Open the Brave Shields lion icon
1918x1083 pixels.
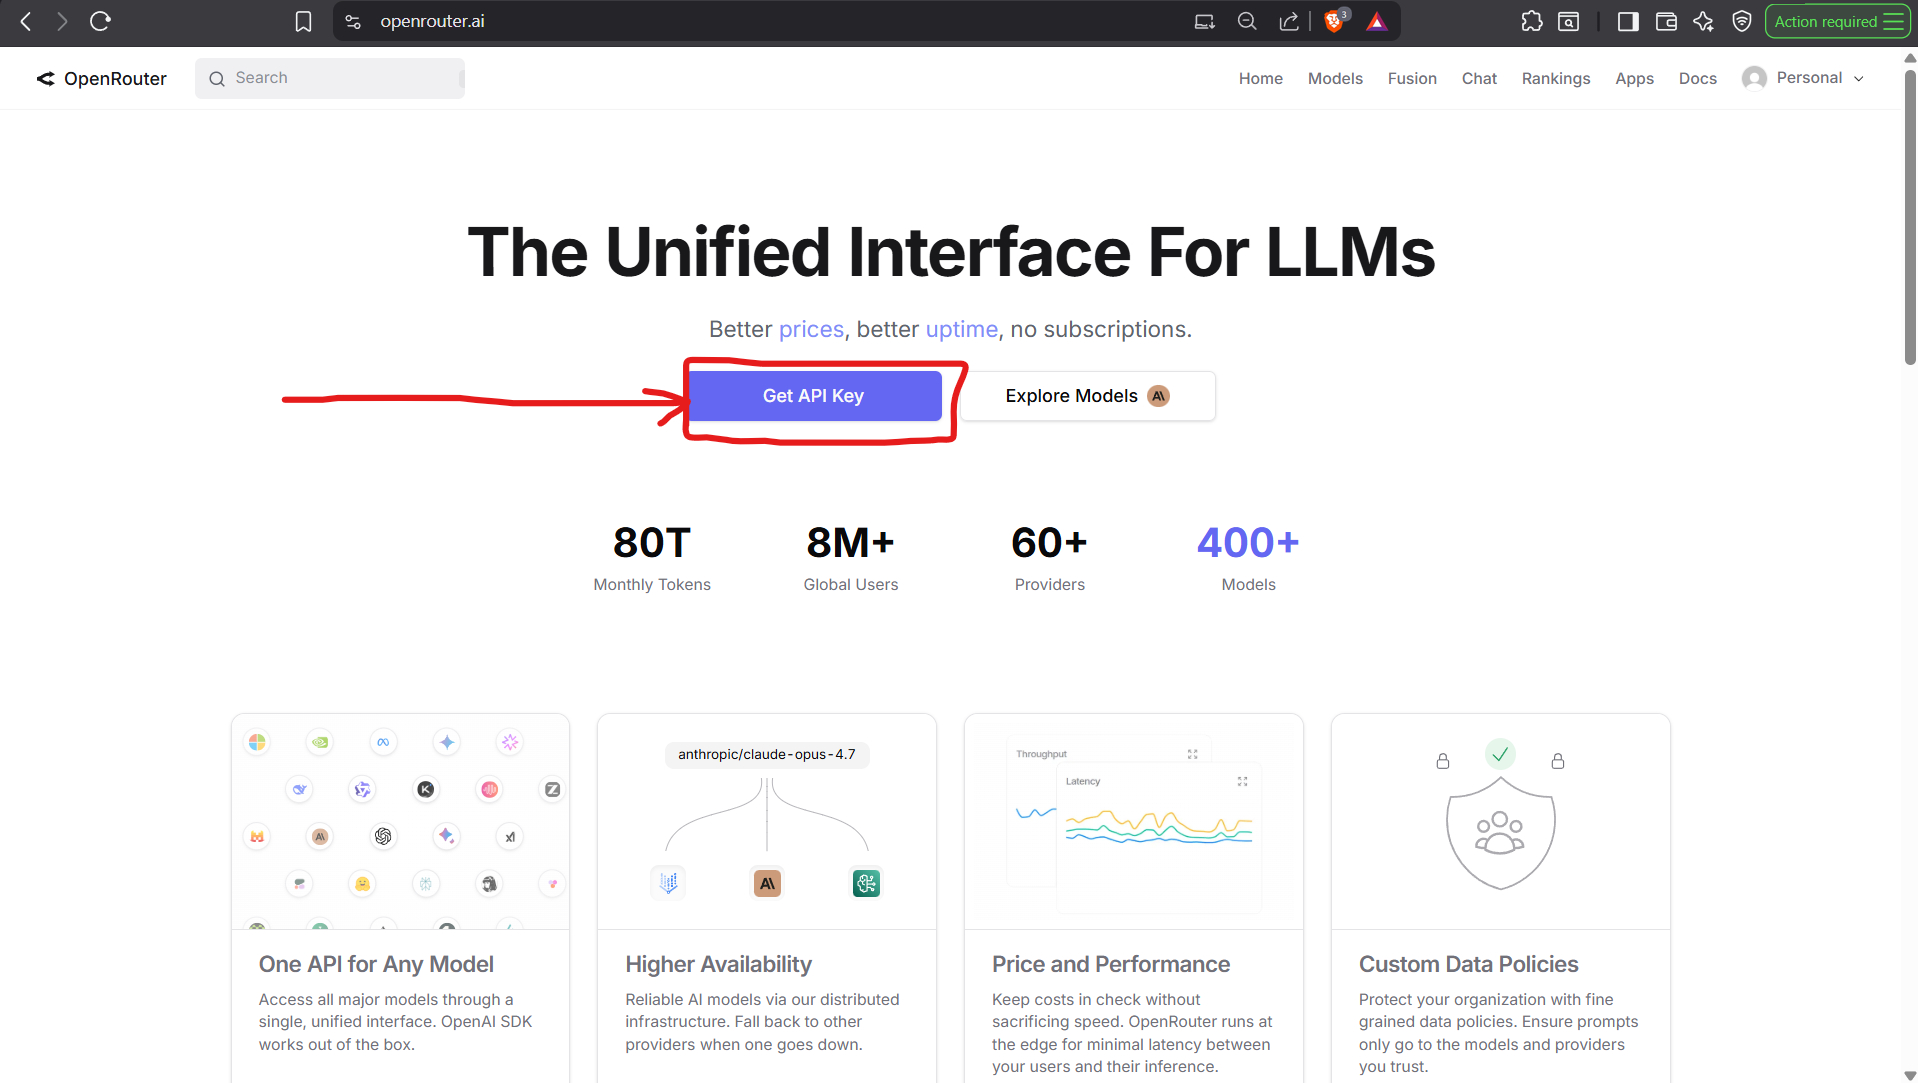(x=1334, y=21)
